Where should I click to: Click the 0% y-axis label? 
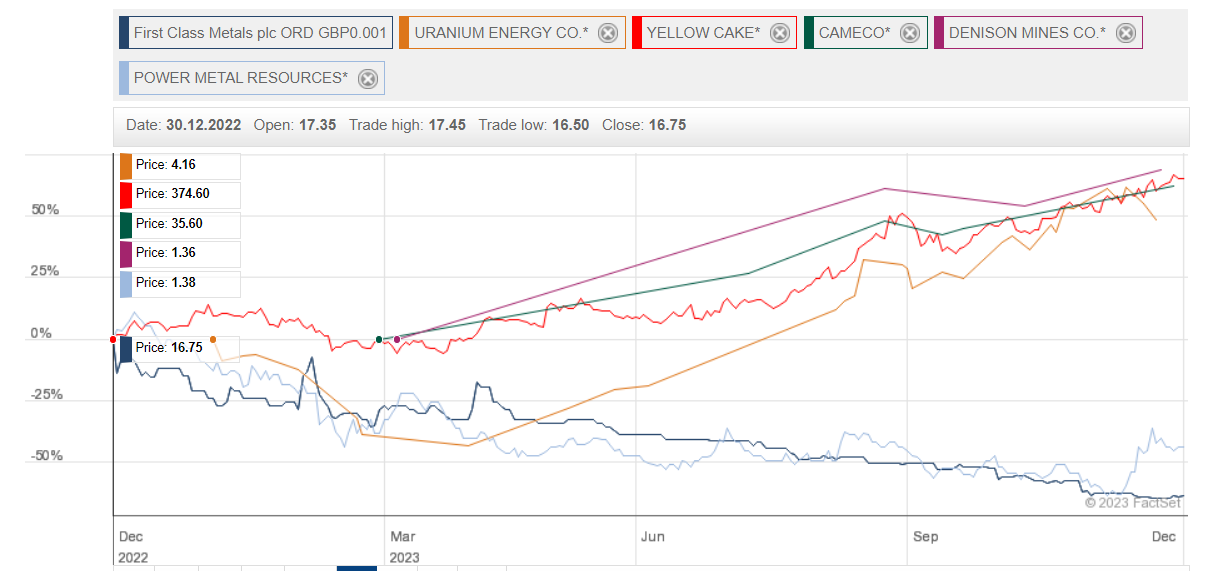pos(40,334)
